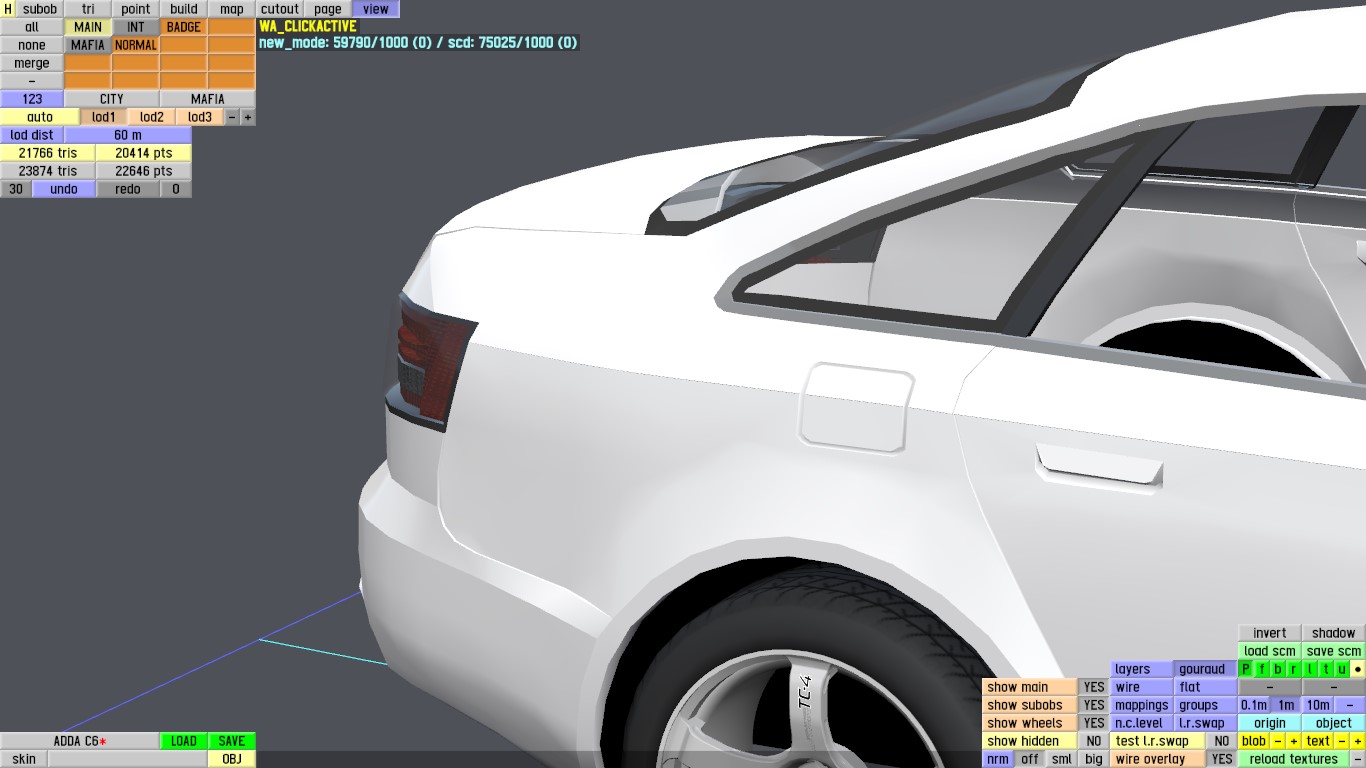Click save scm

click(x=1334, y=651)
